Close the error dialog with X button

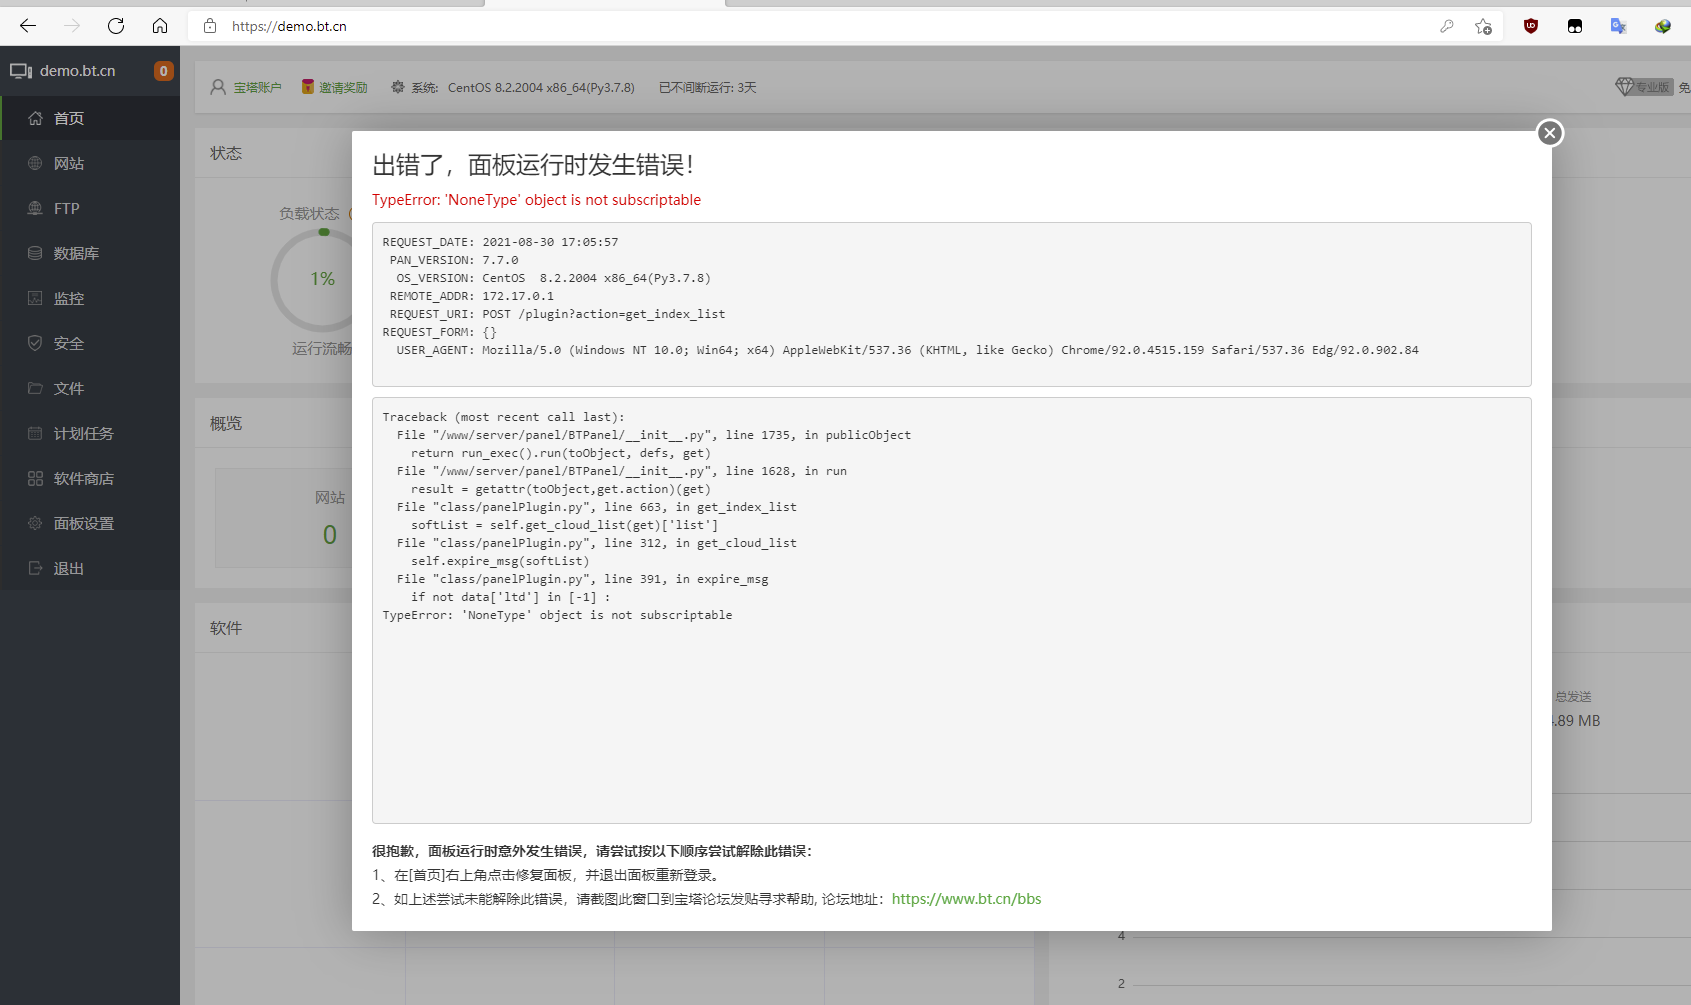pyautogui.click(x=1549, y=133)
